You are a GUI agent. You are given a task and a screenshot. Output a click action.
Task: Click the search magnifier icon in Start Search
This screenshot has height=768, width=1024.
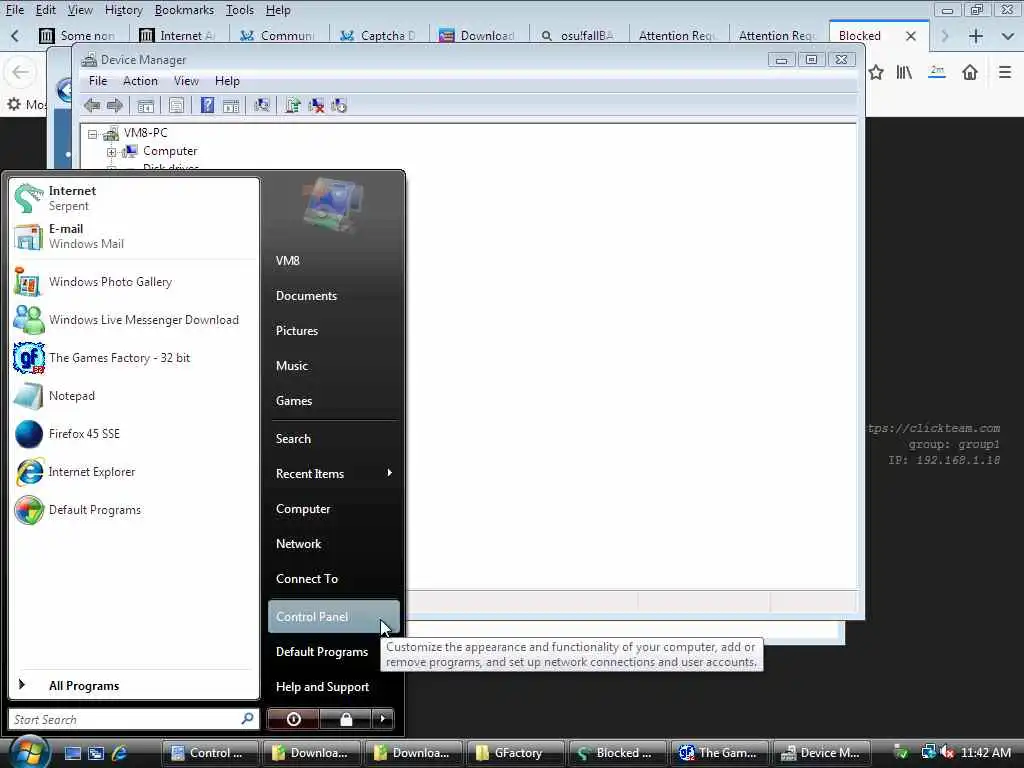click(x=248, y=718)
